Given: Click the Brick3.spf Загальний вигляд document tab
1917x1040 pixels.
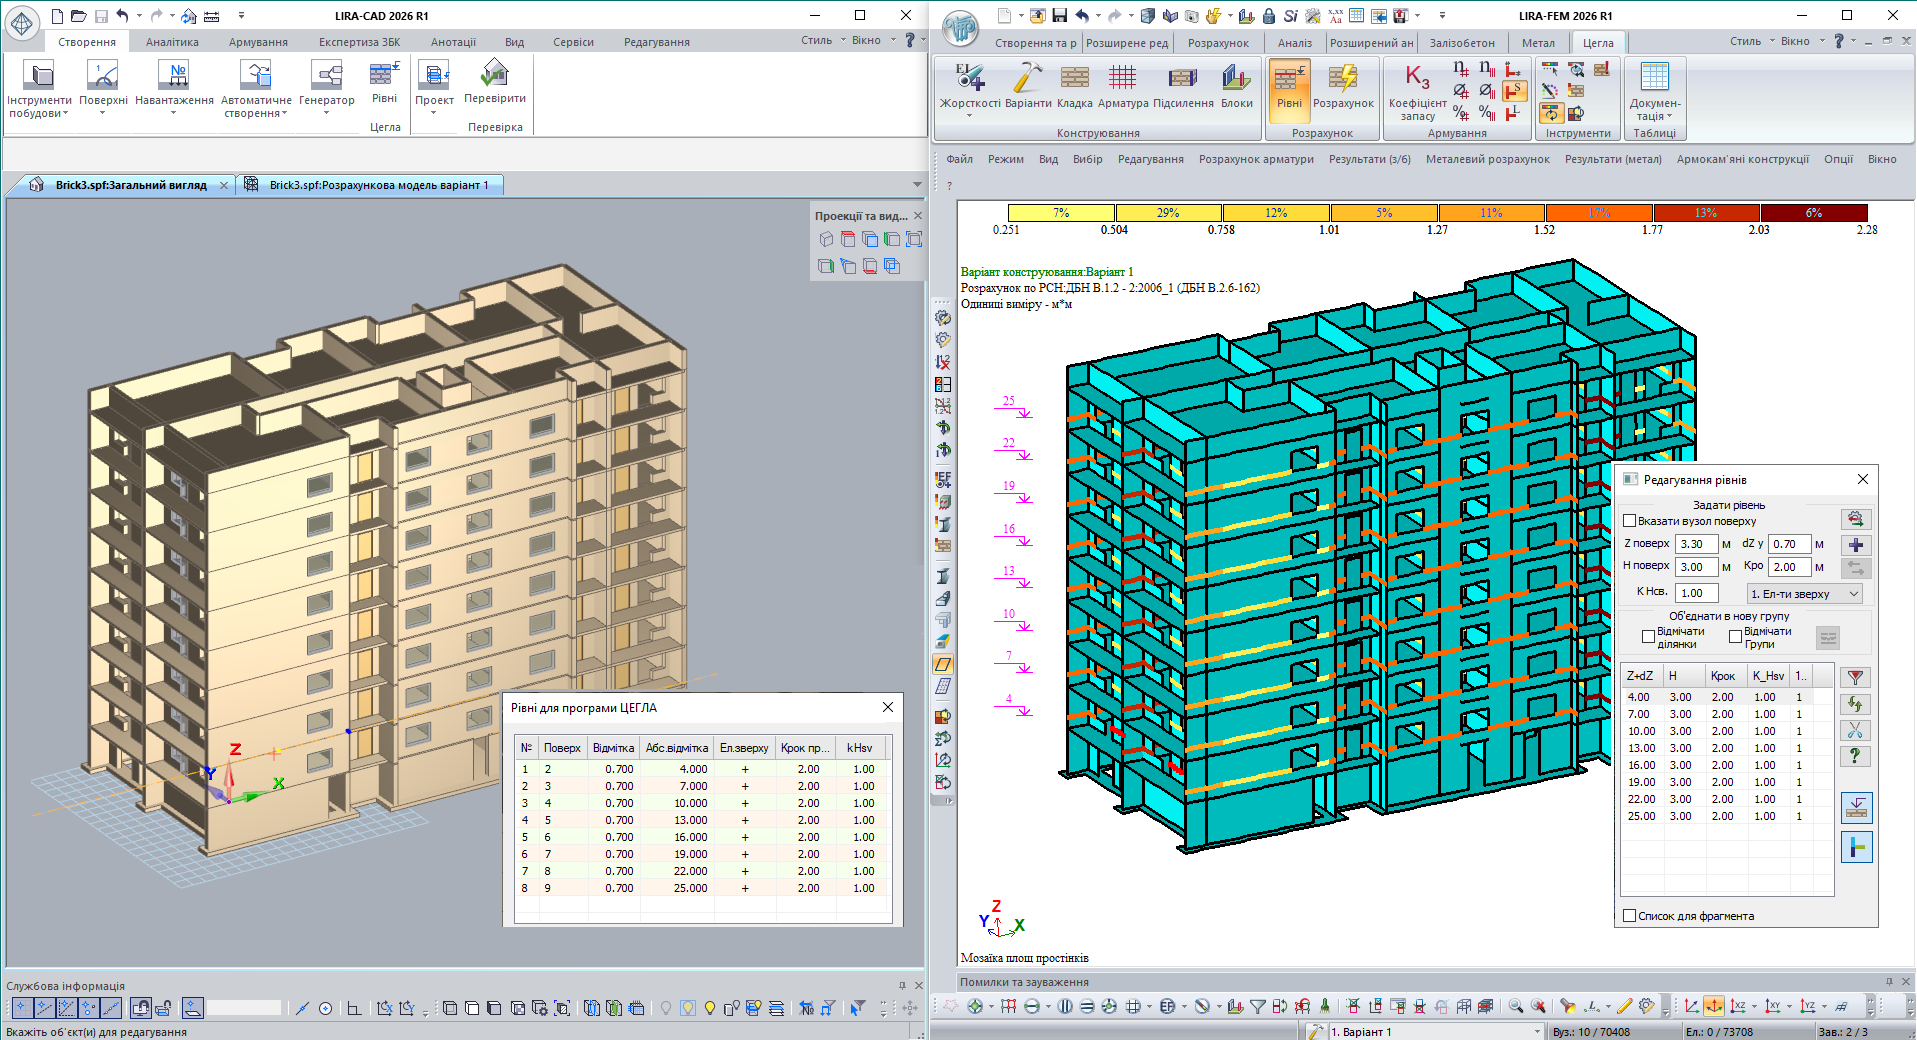Looking at the screenshot, I should [130, 185].
